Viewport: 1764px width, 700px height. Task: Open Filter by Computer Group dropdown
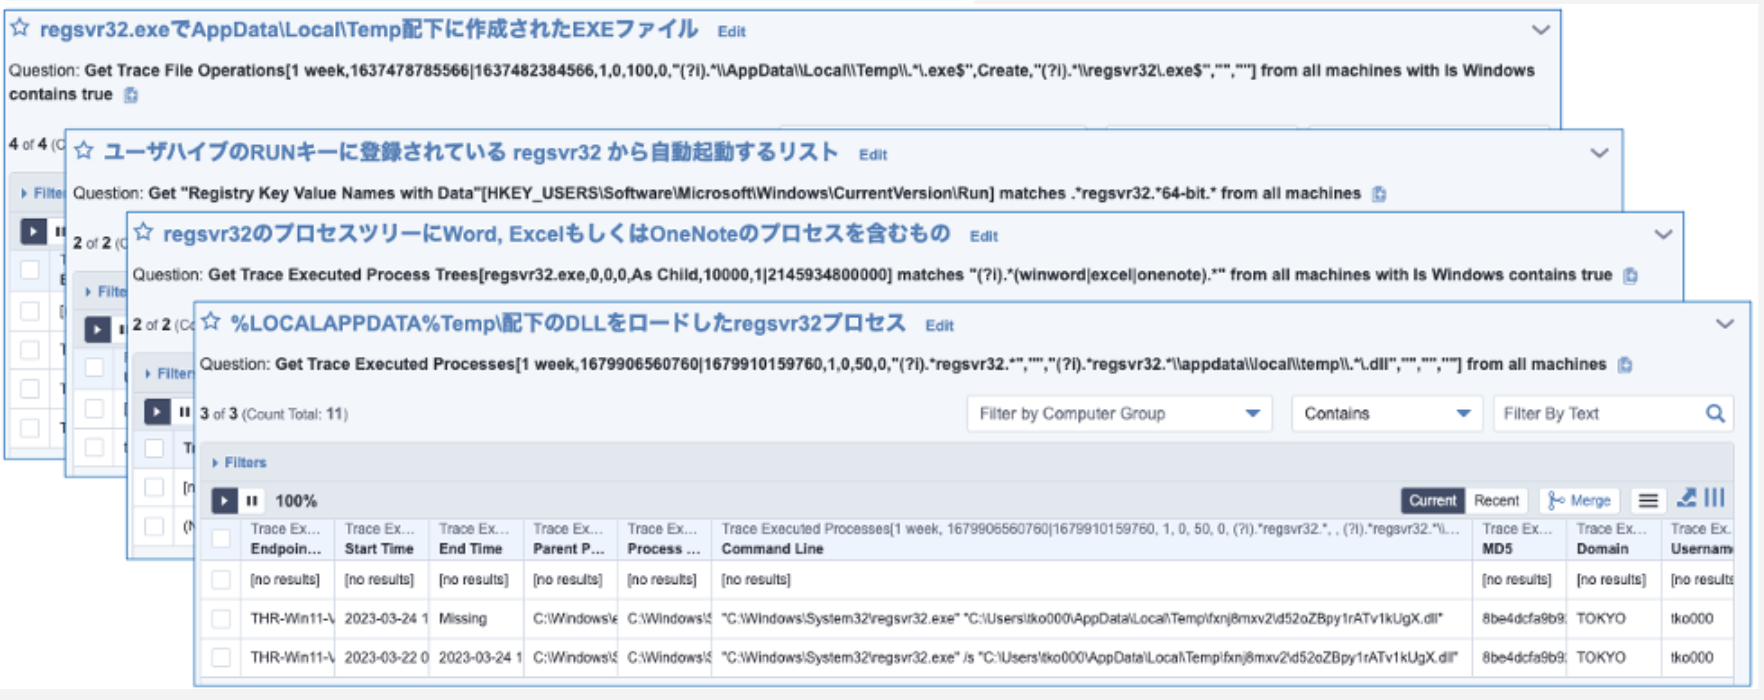(1119, 413)
